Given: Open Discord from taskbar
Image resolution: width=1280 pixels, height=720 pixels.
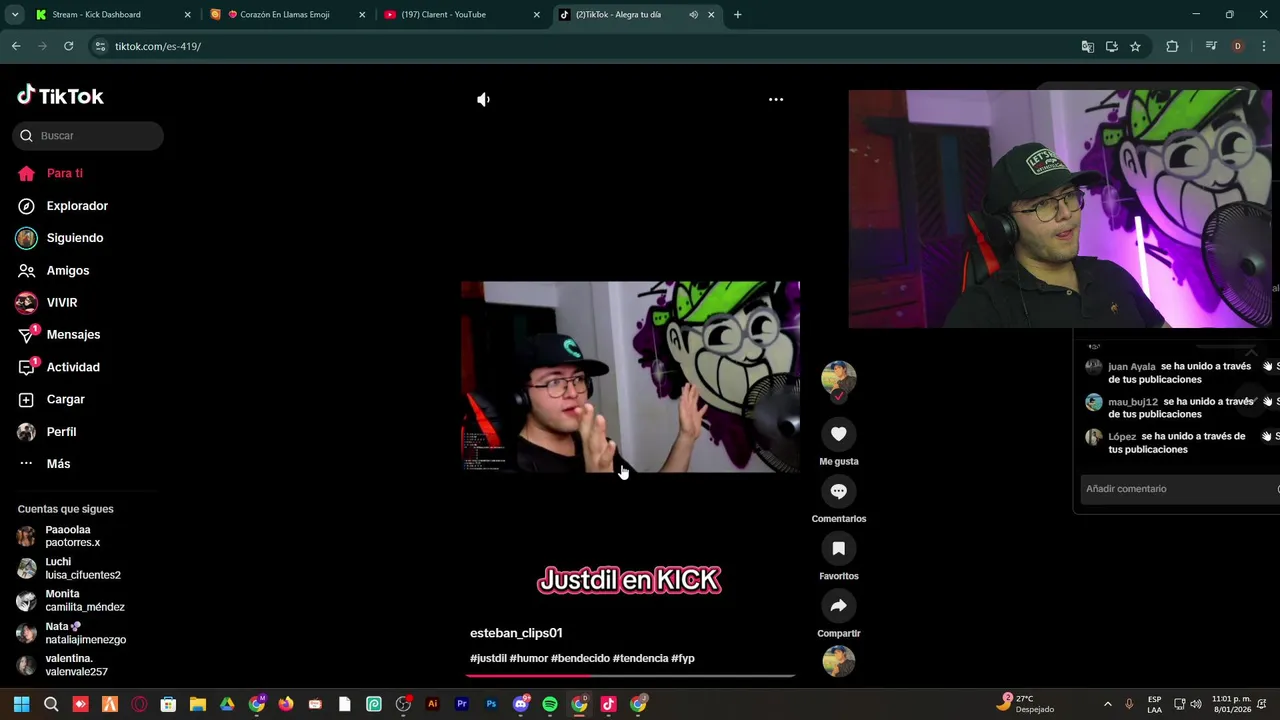Looking at the screenshot, I should [x=520, y=704].
